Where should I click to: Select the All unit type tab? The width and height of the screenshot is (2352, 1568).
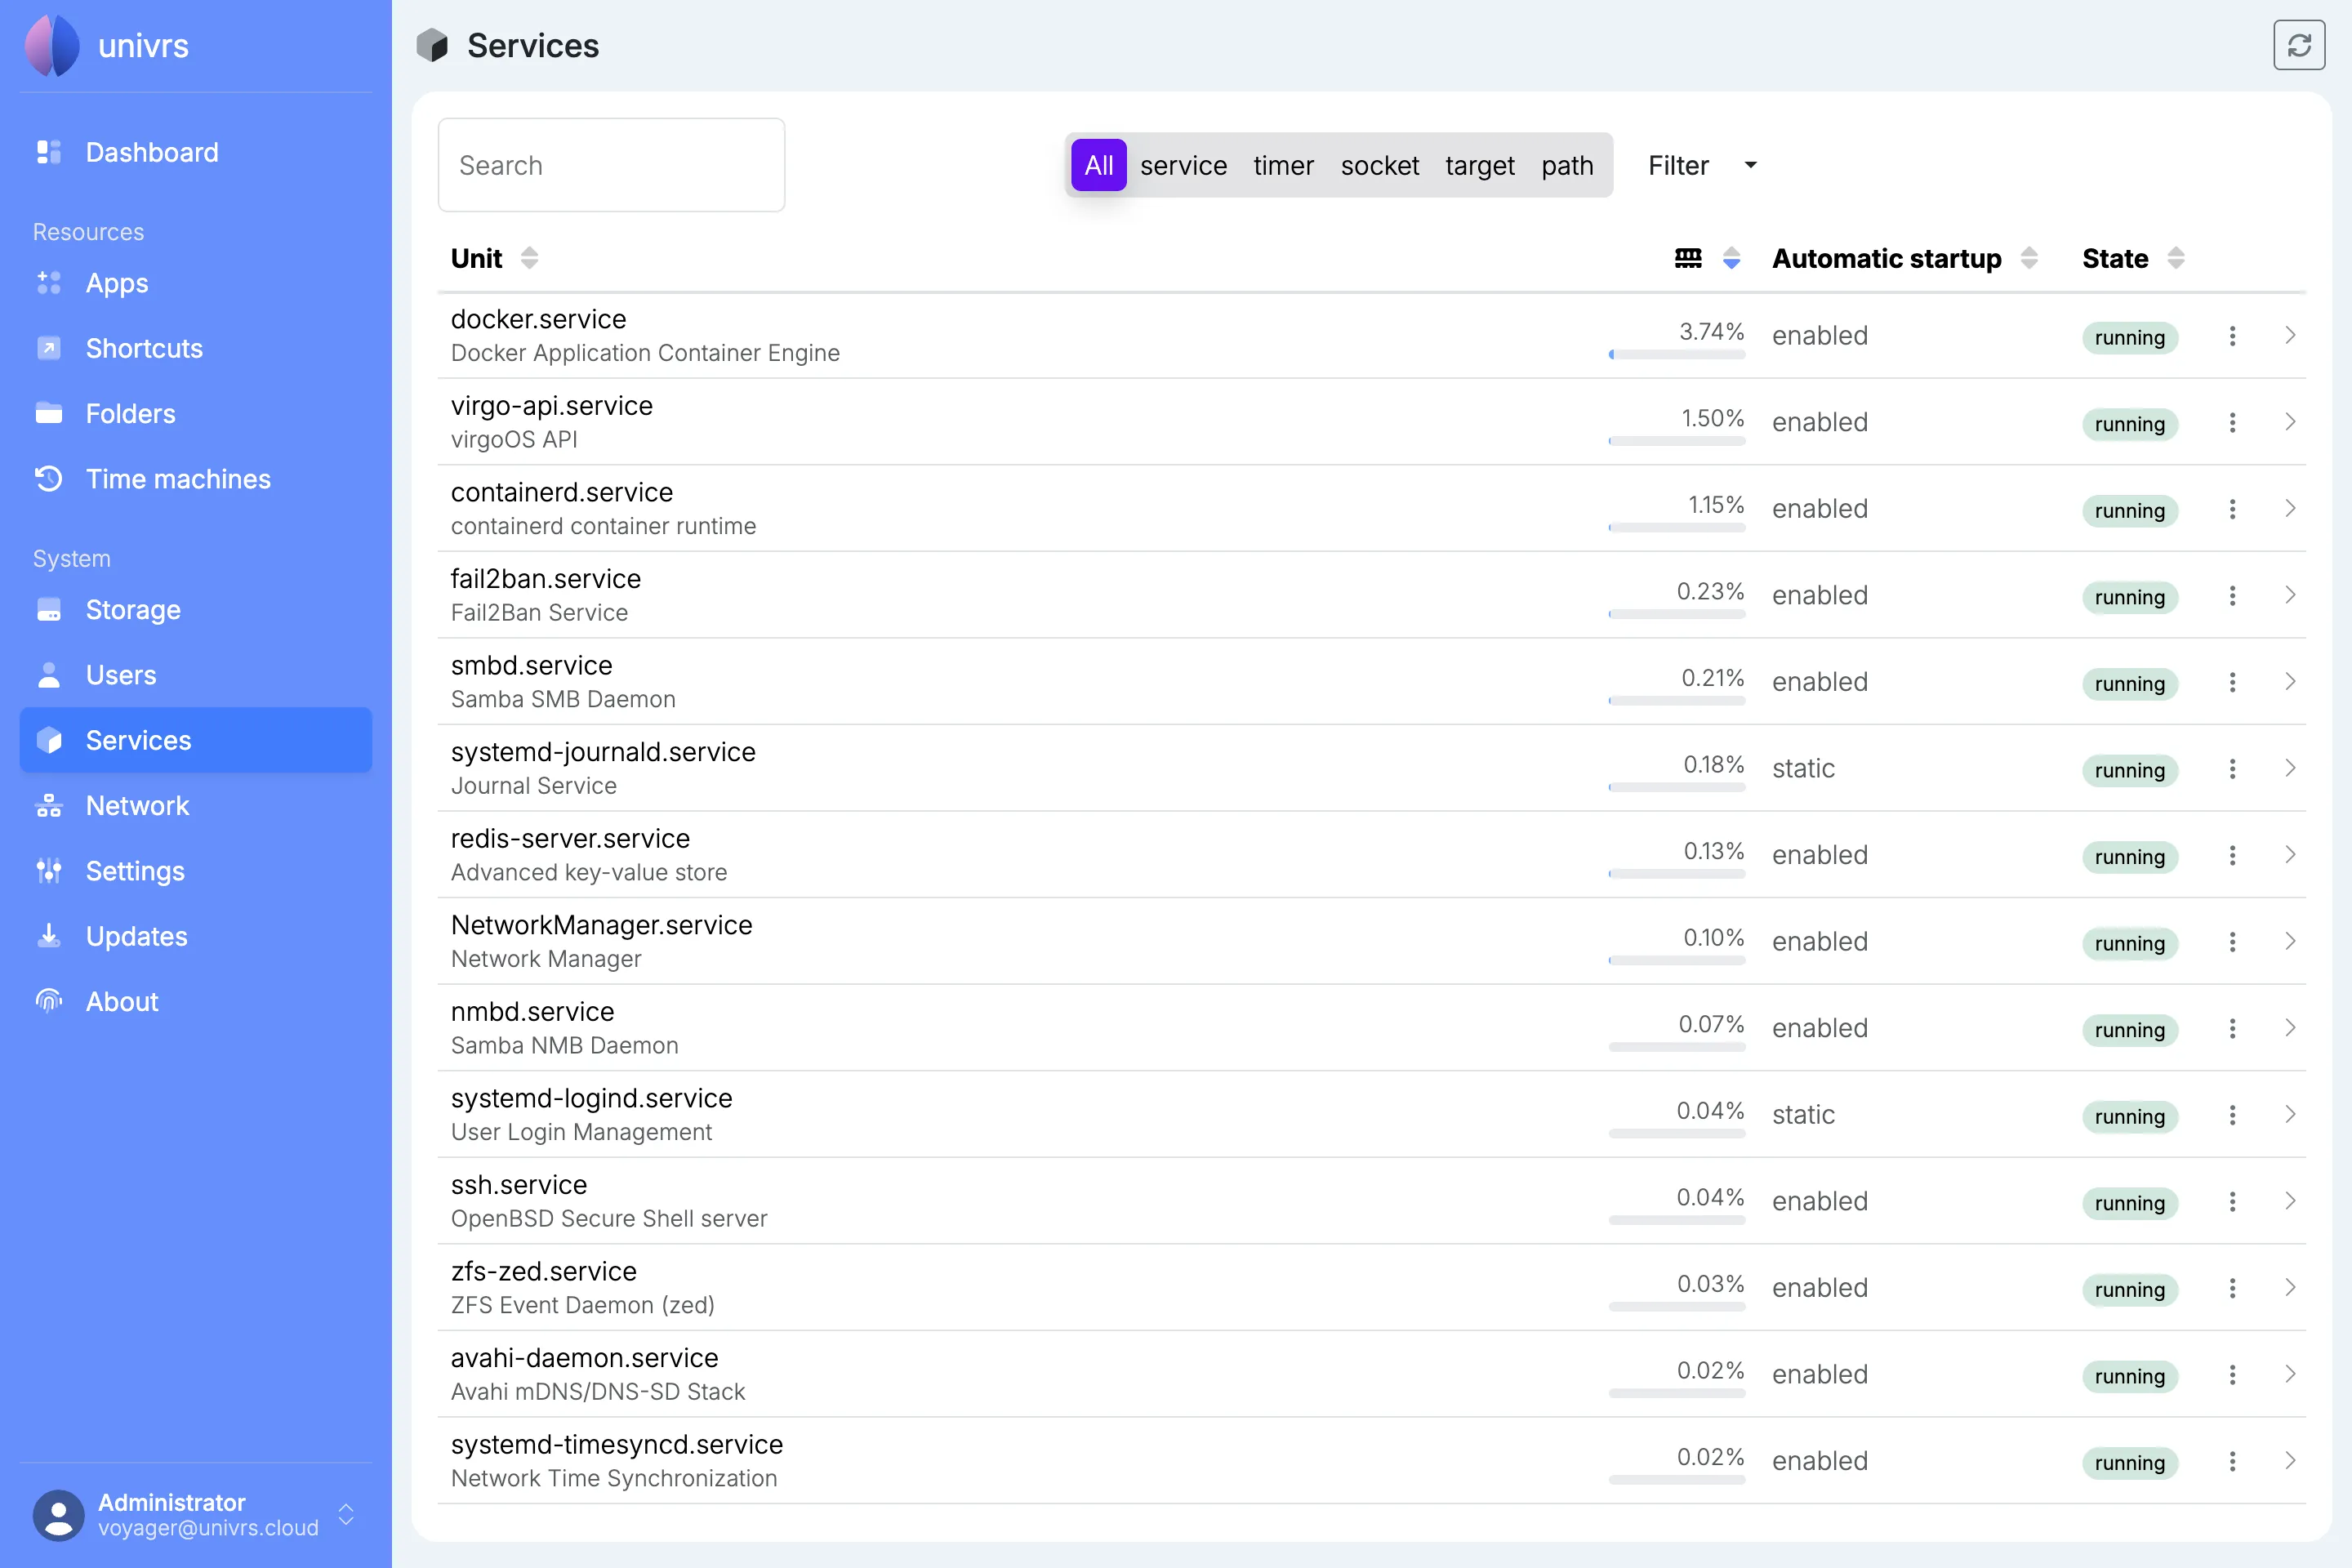click(1098, 165)
